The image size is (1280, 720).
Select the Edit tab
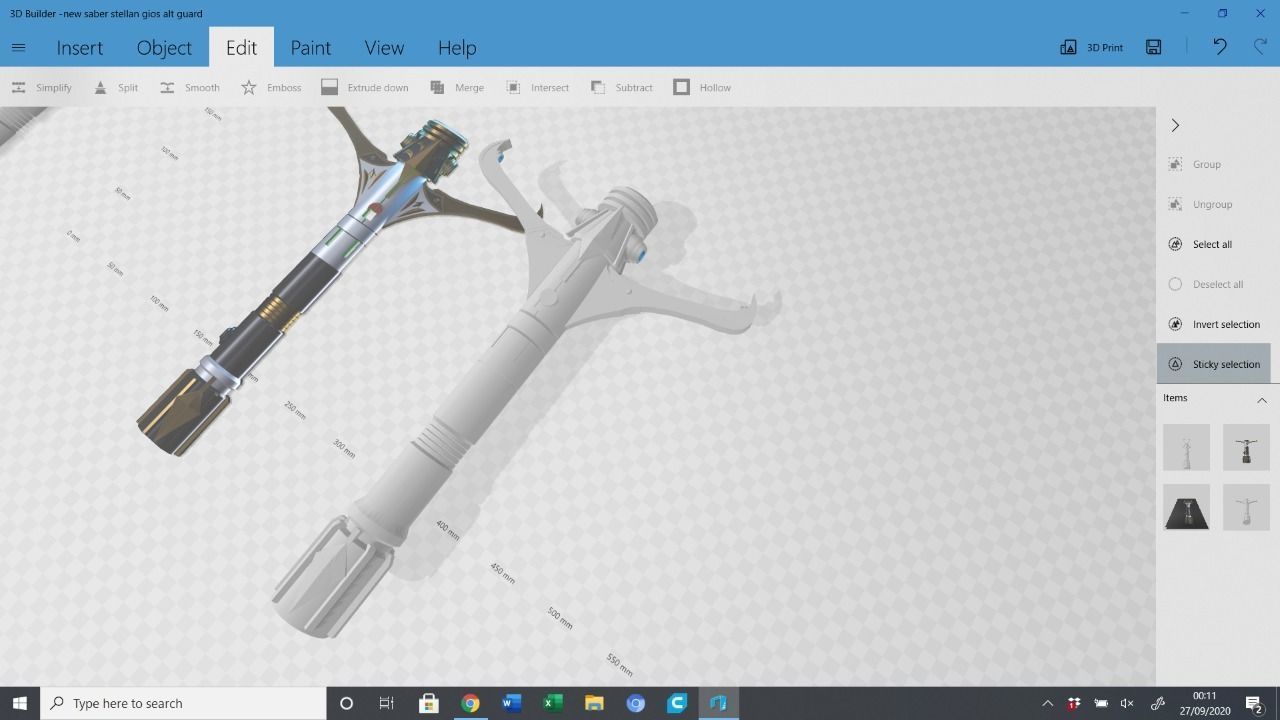(x=241, y=47)
